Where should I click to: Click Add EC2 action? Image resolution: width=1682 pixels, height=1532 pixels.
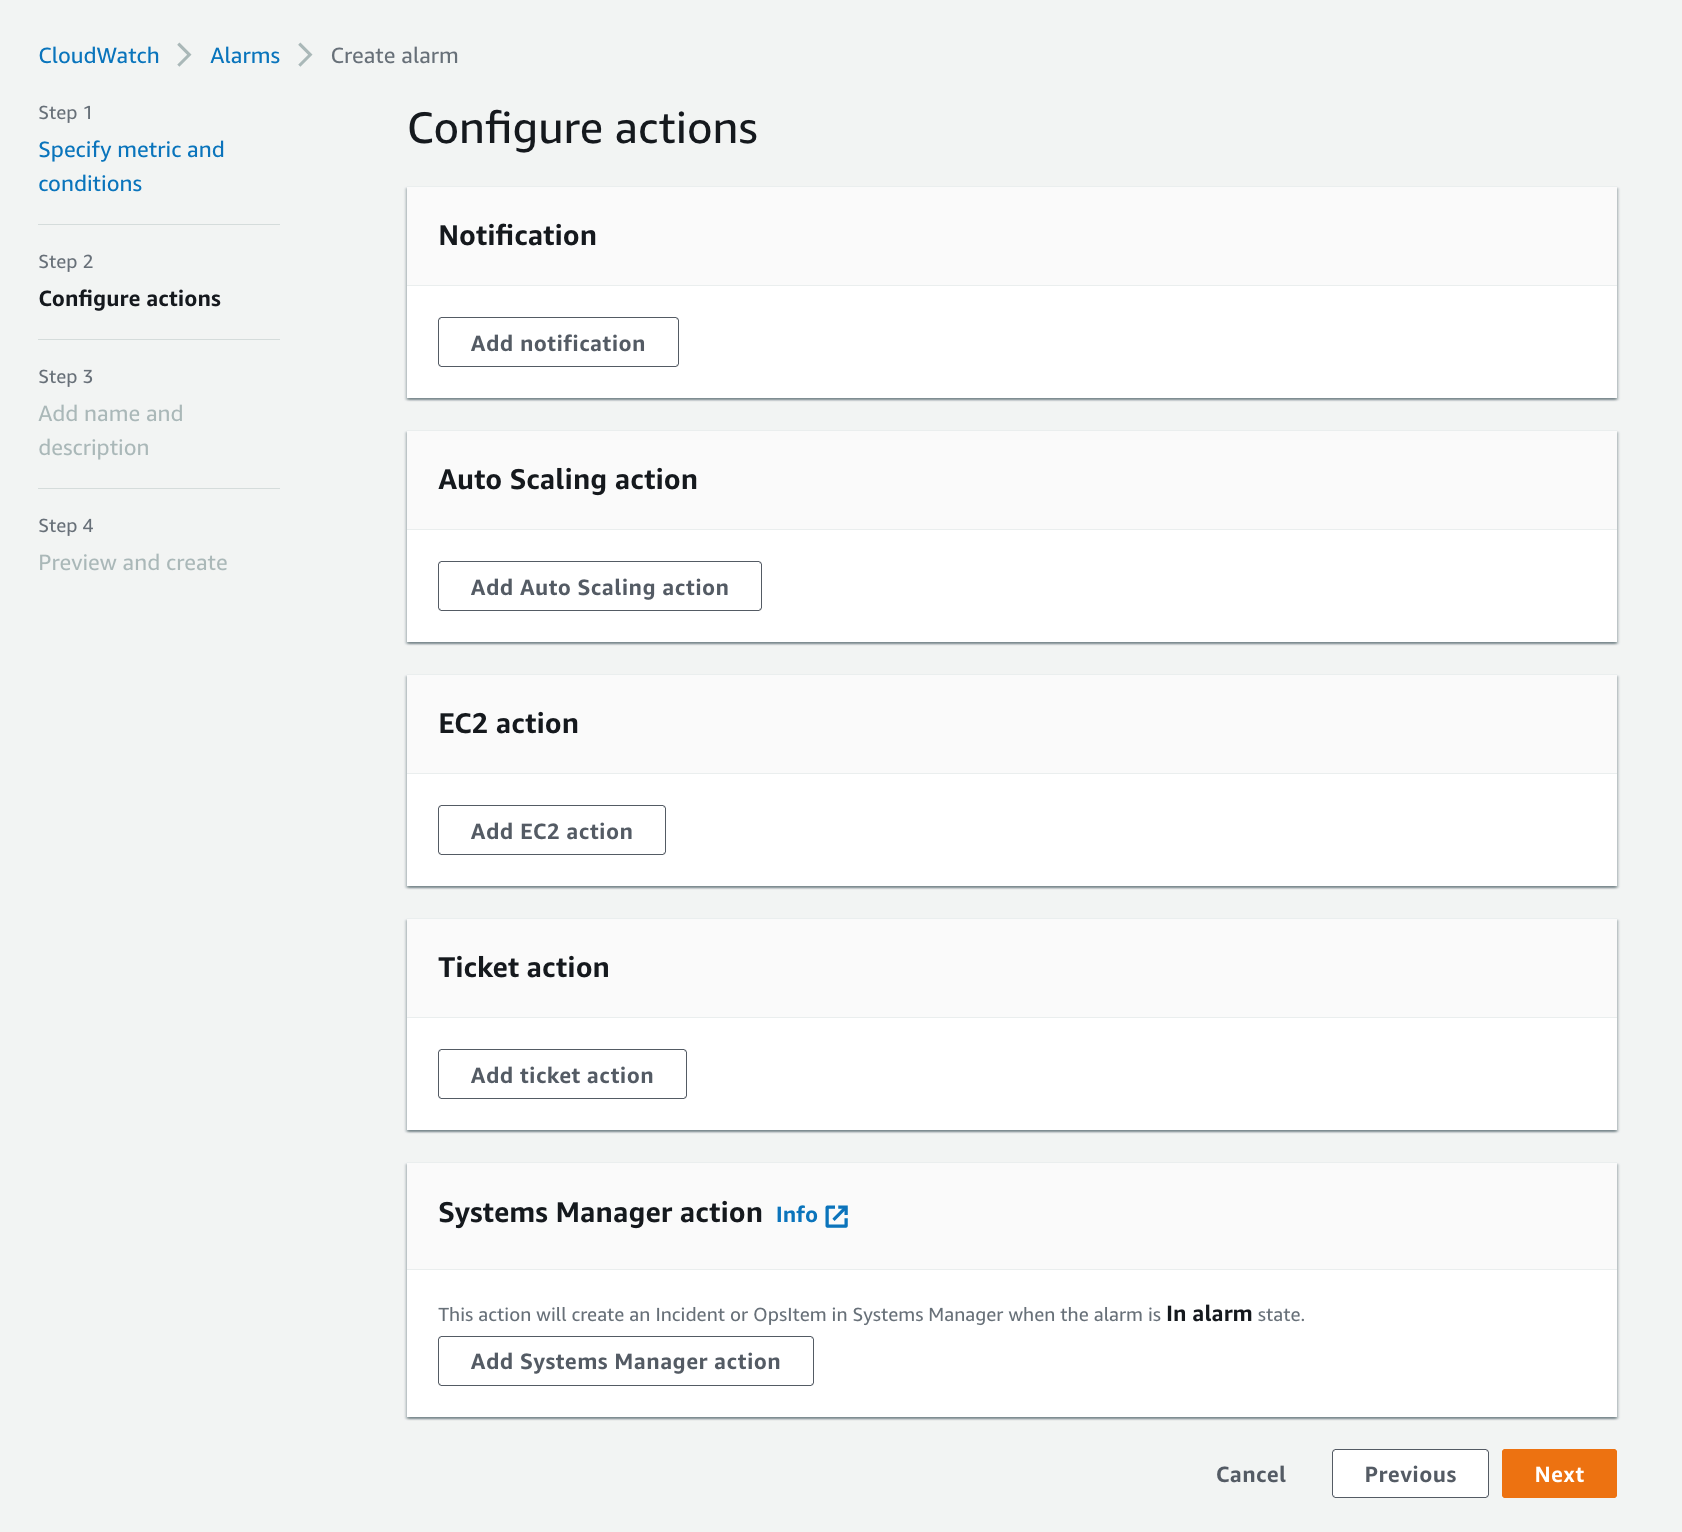tap(551, 830)
